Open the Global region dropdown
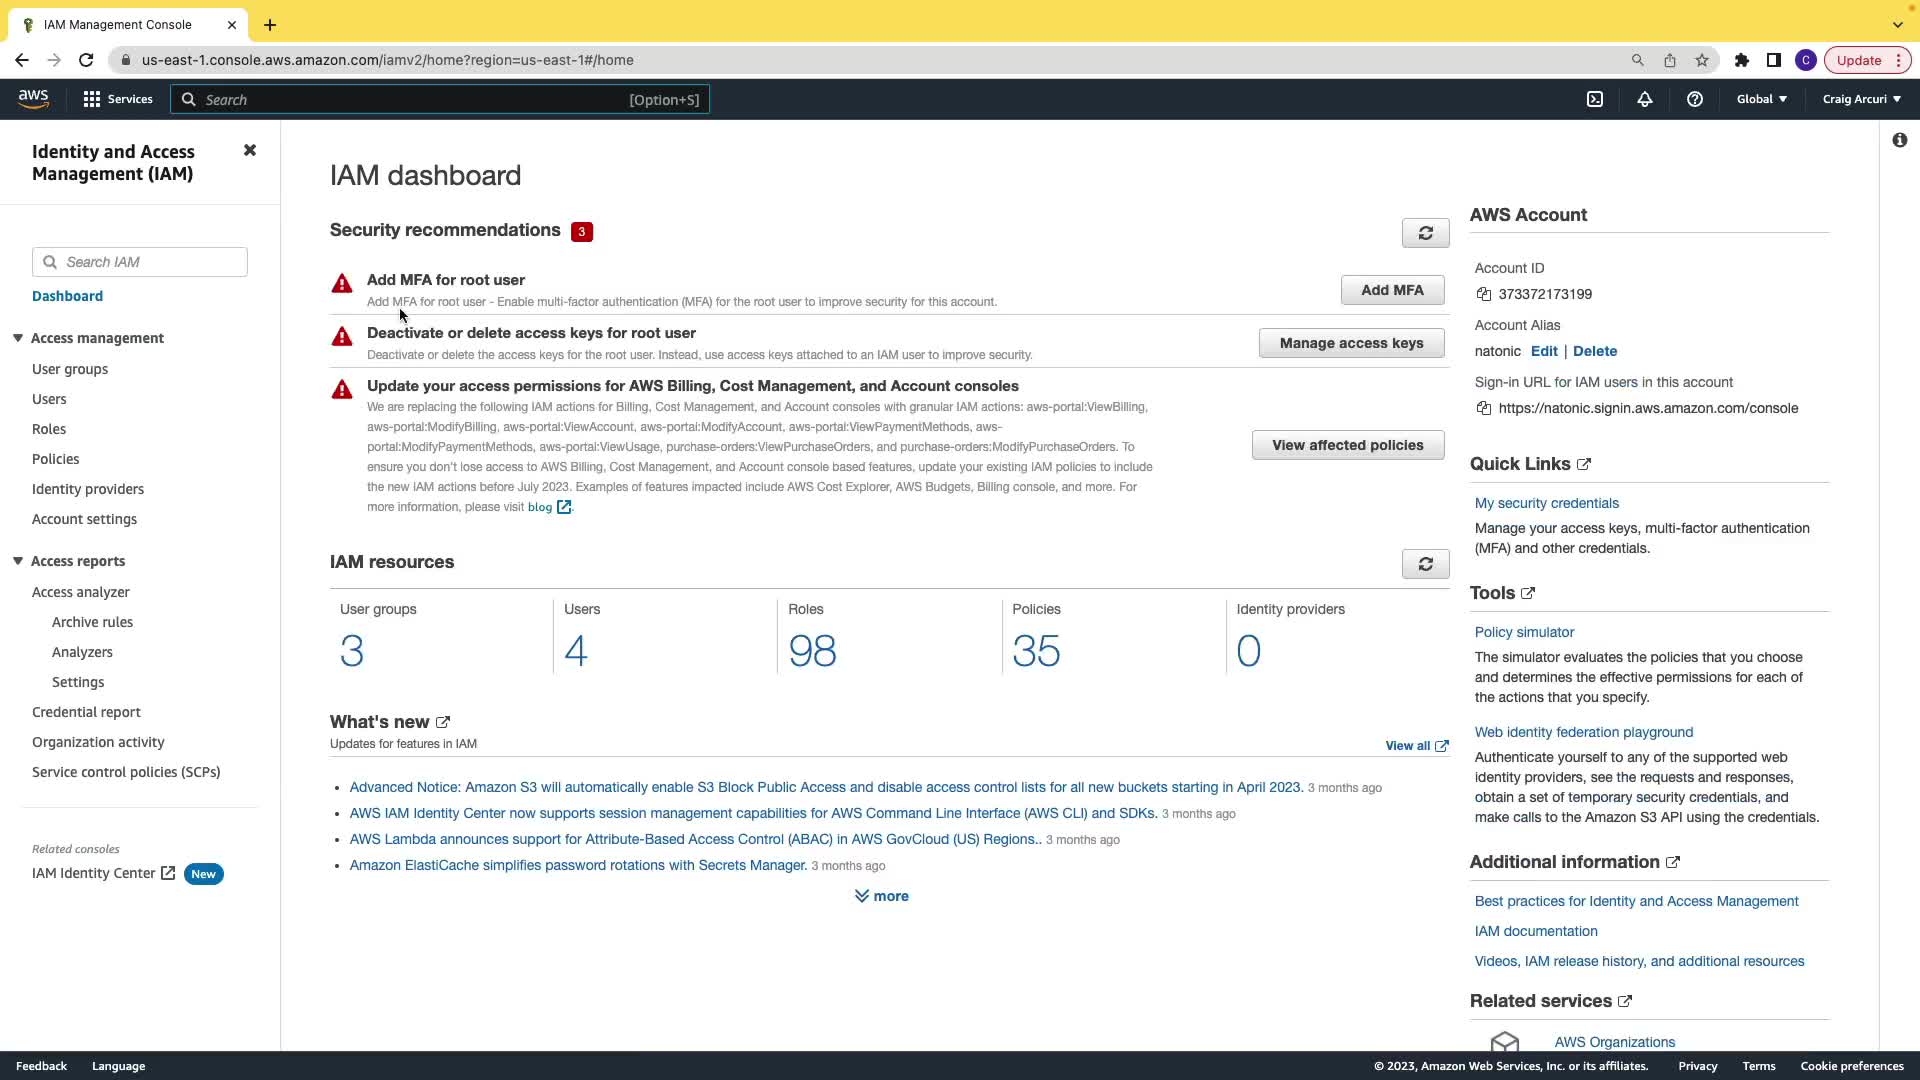 pyautogui.click(x=1761, y=99)
